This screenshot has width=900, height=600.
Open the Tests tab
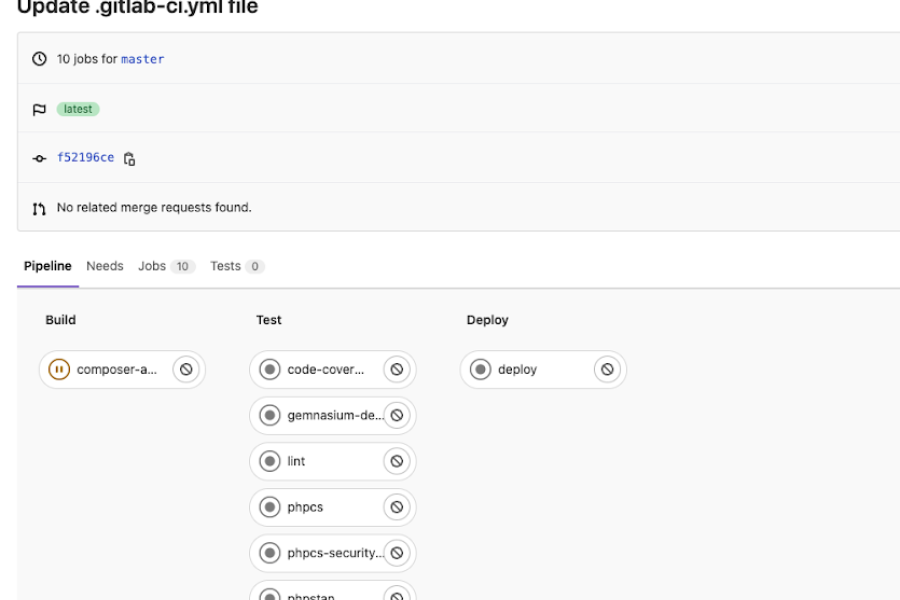tap(226, 266)
